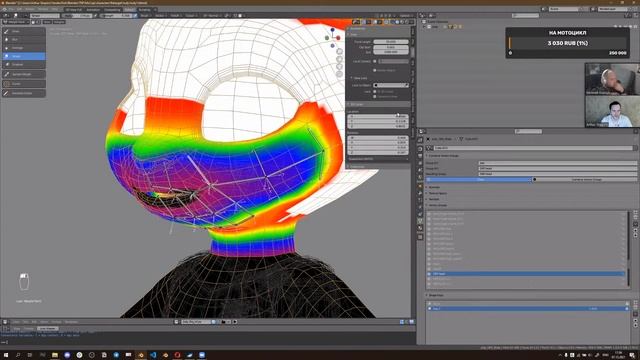
Task: Click viewport zoom gizmo icon
Action: [340, 51]
